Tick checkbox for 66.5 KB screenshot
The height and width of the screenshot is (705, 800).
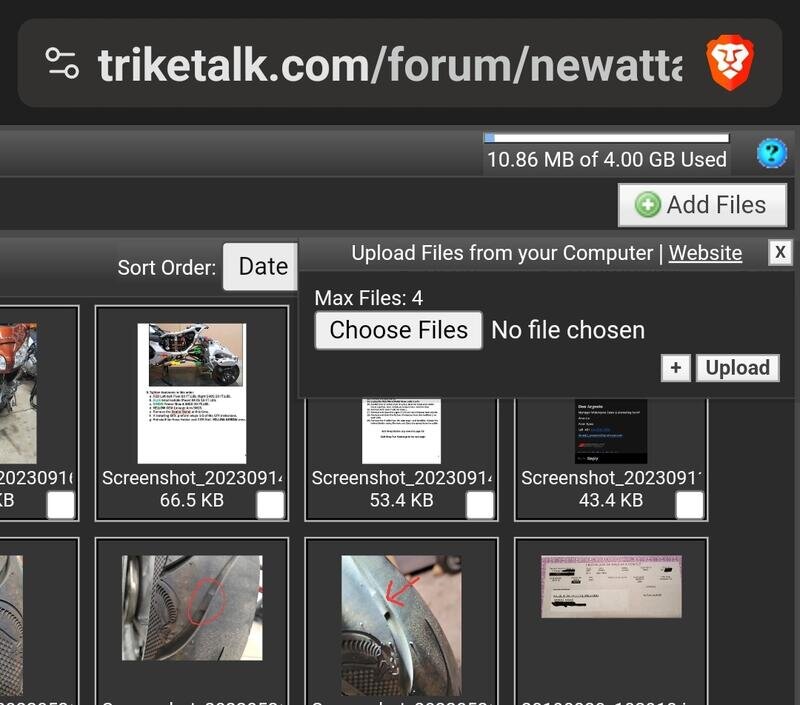270,505
